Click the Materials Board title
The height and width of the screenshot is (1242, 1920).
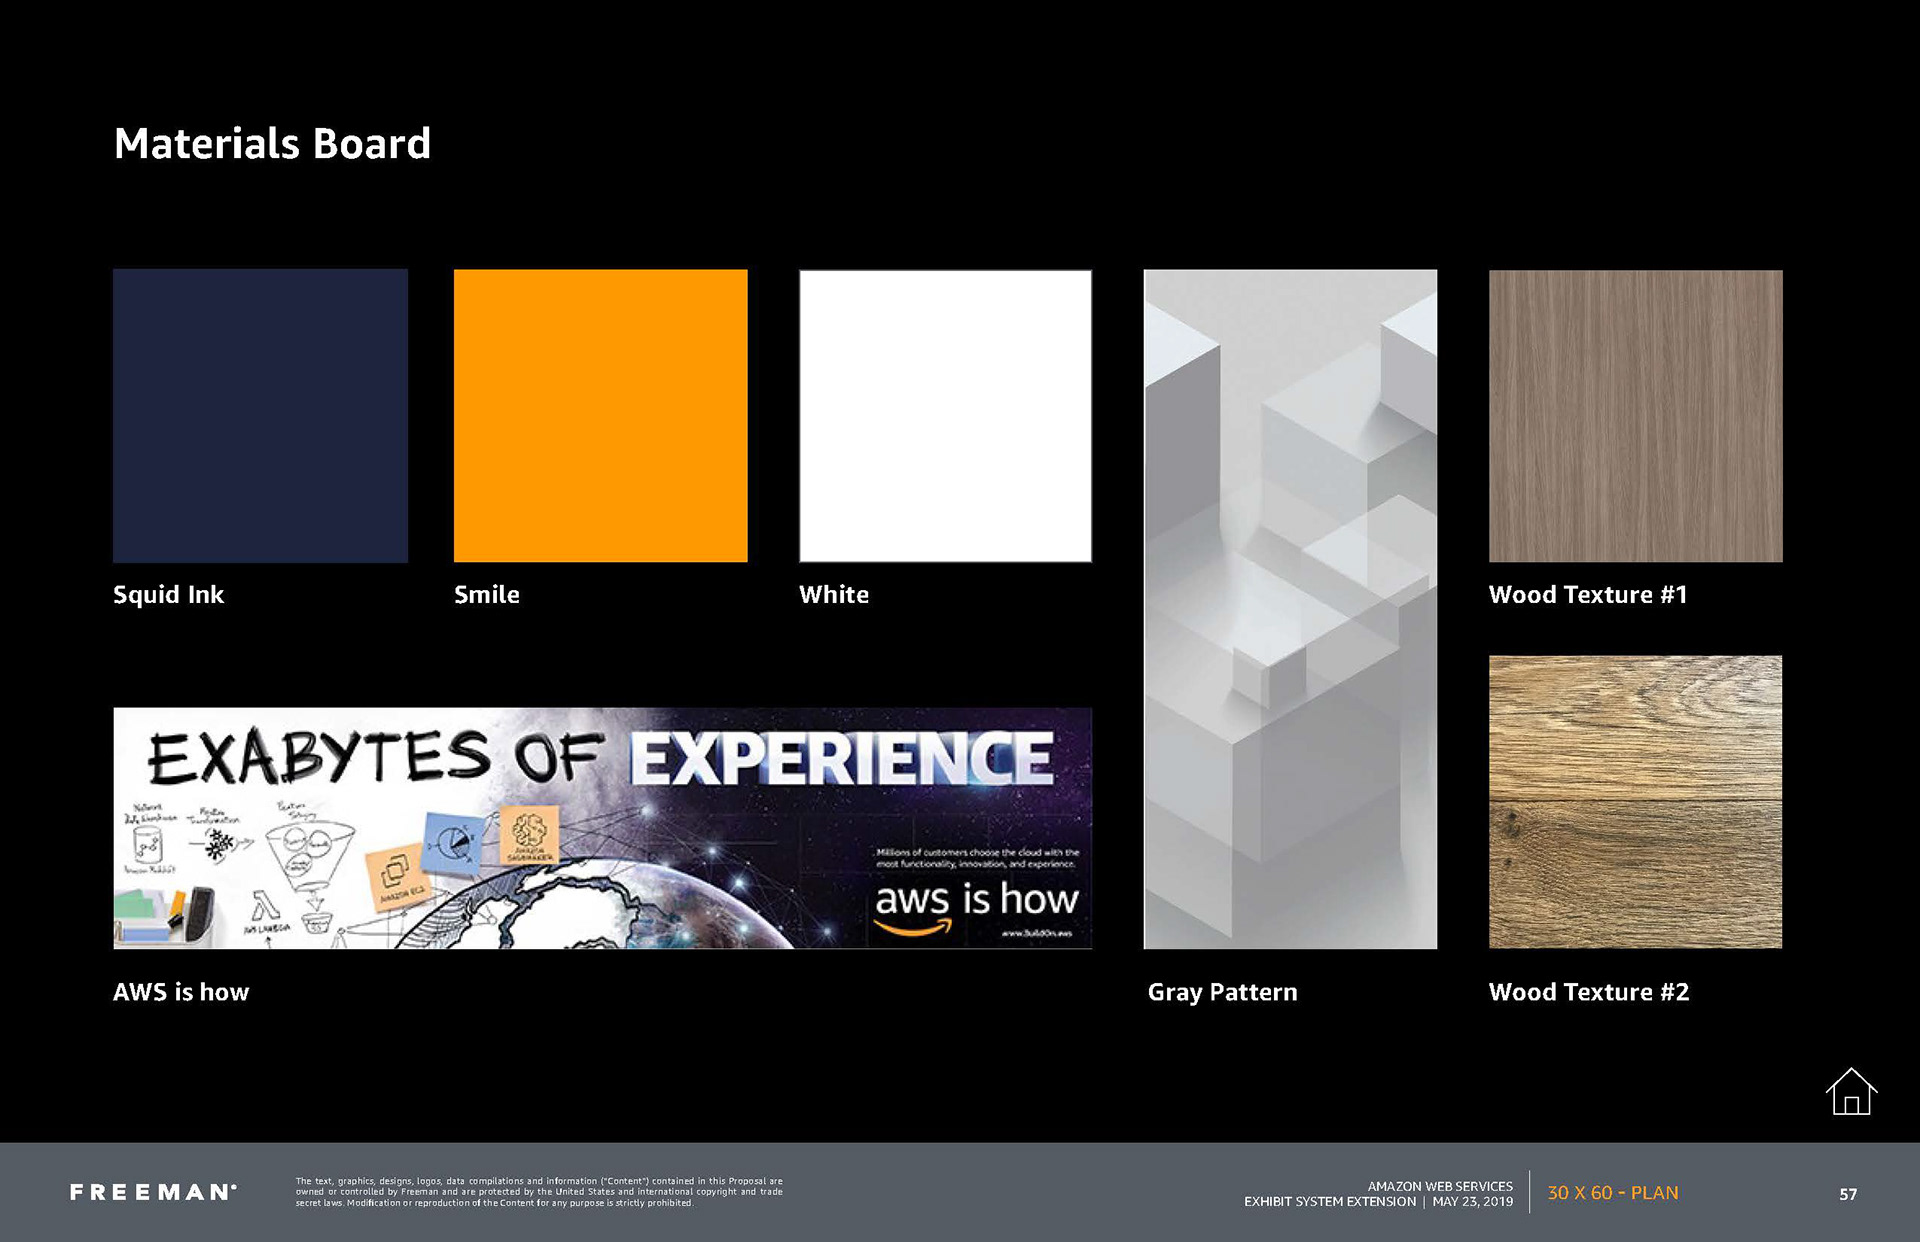coord(272,144)
